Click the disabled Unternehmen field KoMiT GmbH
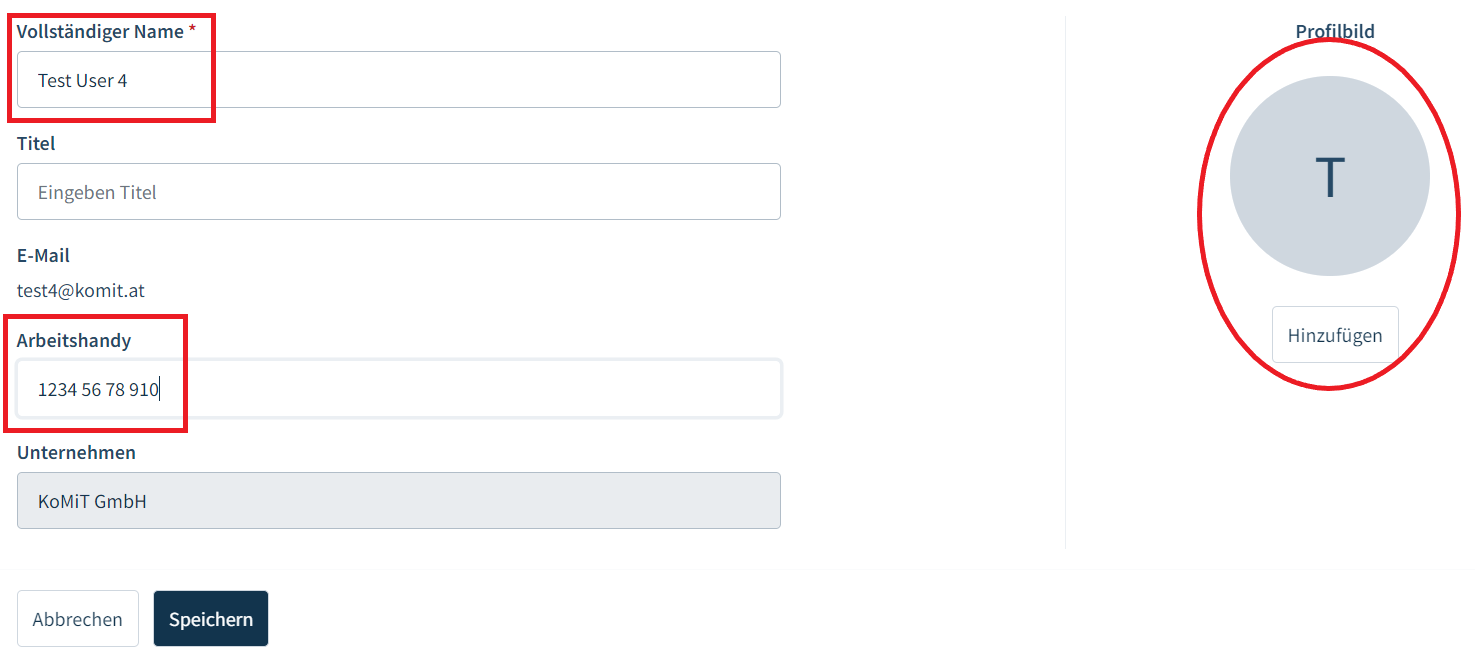 (399, 501)
